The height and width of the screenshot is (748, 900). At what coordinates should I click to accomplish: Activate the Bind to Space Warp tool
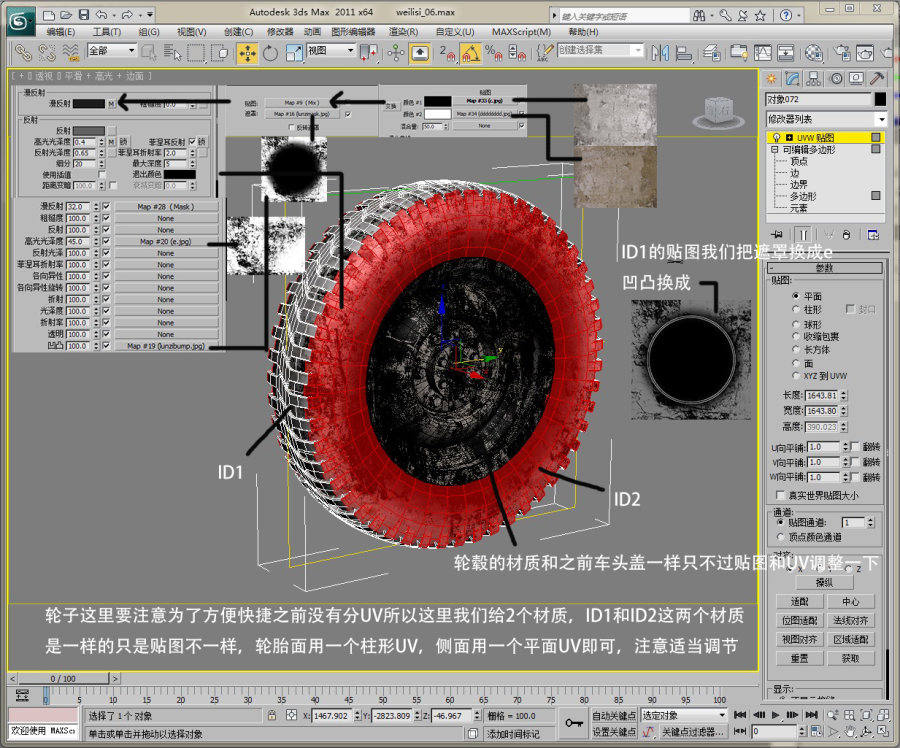tap(71, 53)
